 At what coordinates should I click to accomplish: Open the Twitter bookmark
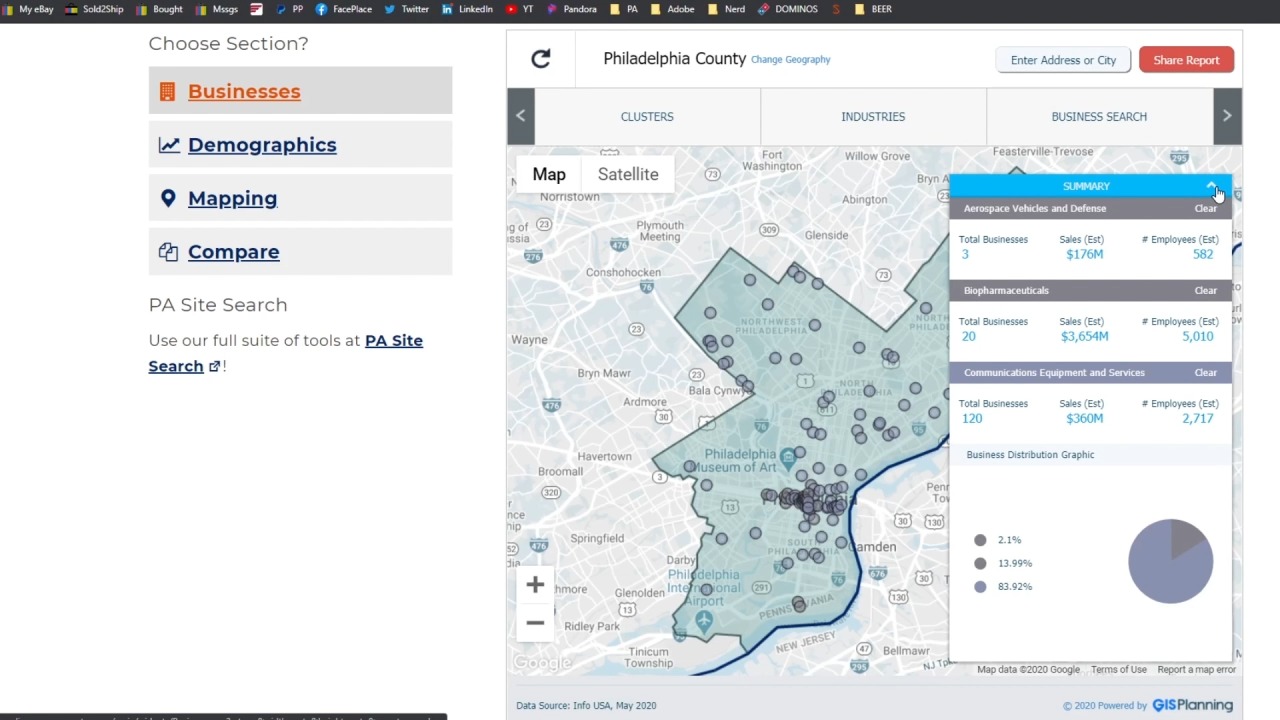coord(407,9)
